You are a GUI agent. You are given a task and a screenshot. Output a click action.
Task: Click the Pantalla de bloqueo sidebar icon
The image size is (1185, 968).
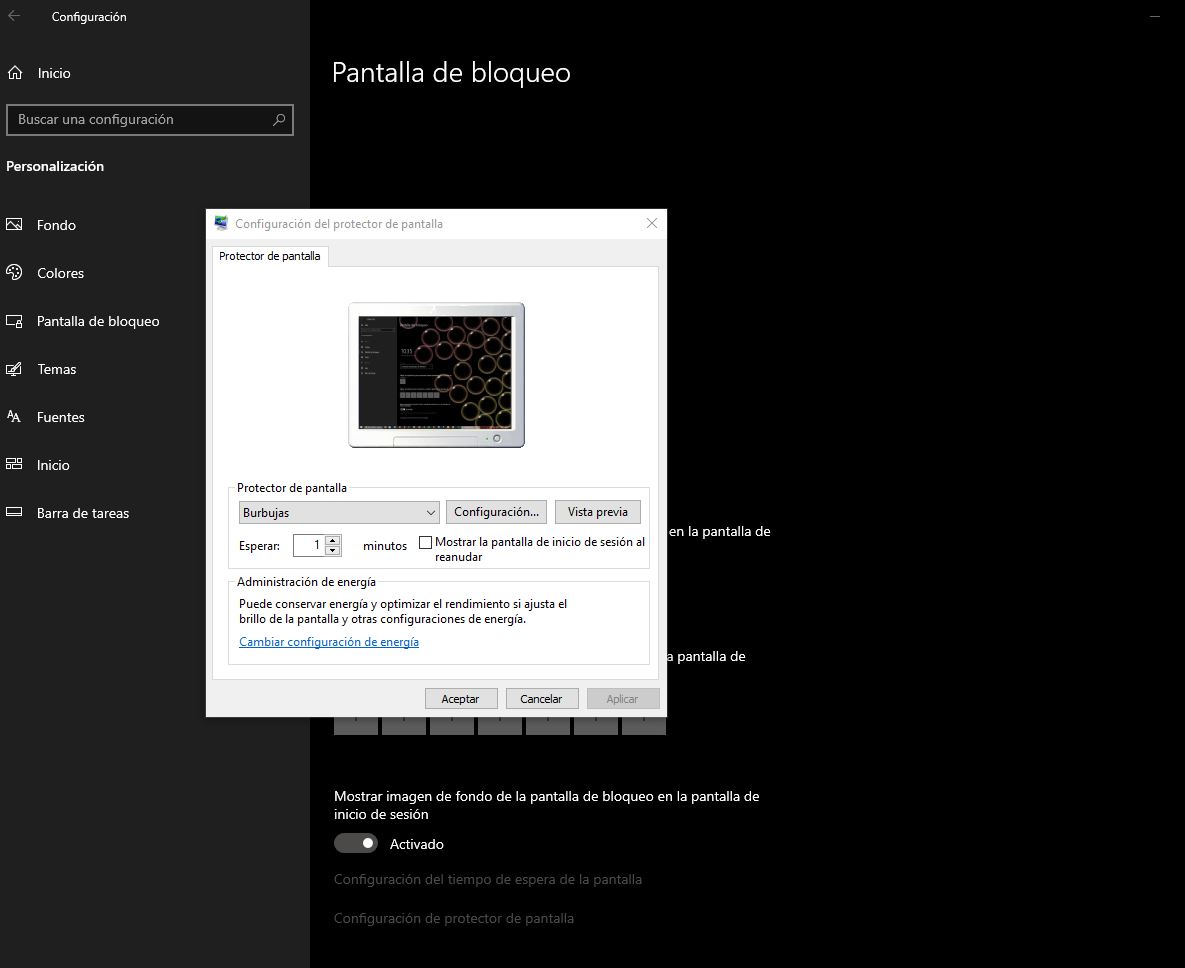pos(14,321)
